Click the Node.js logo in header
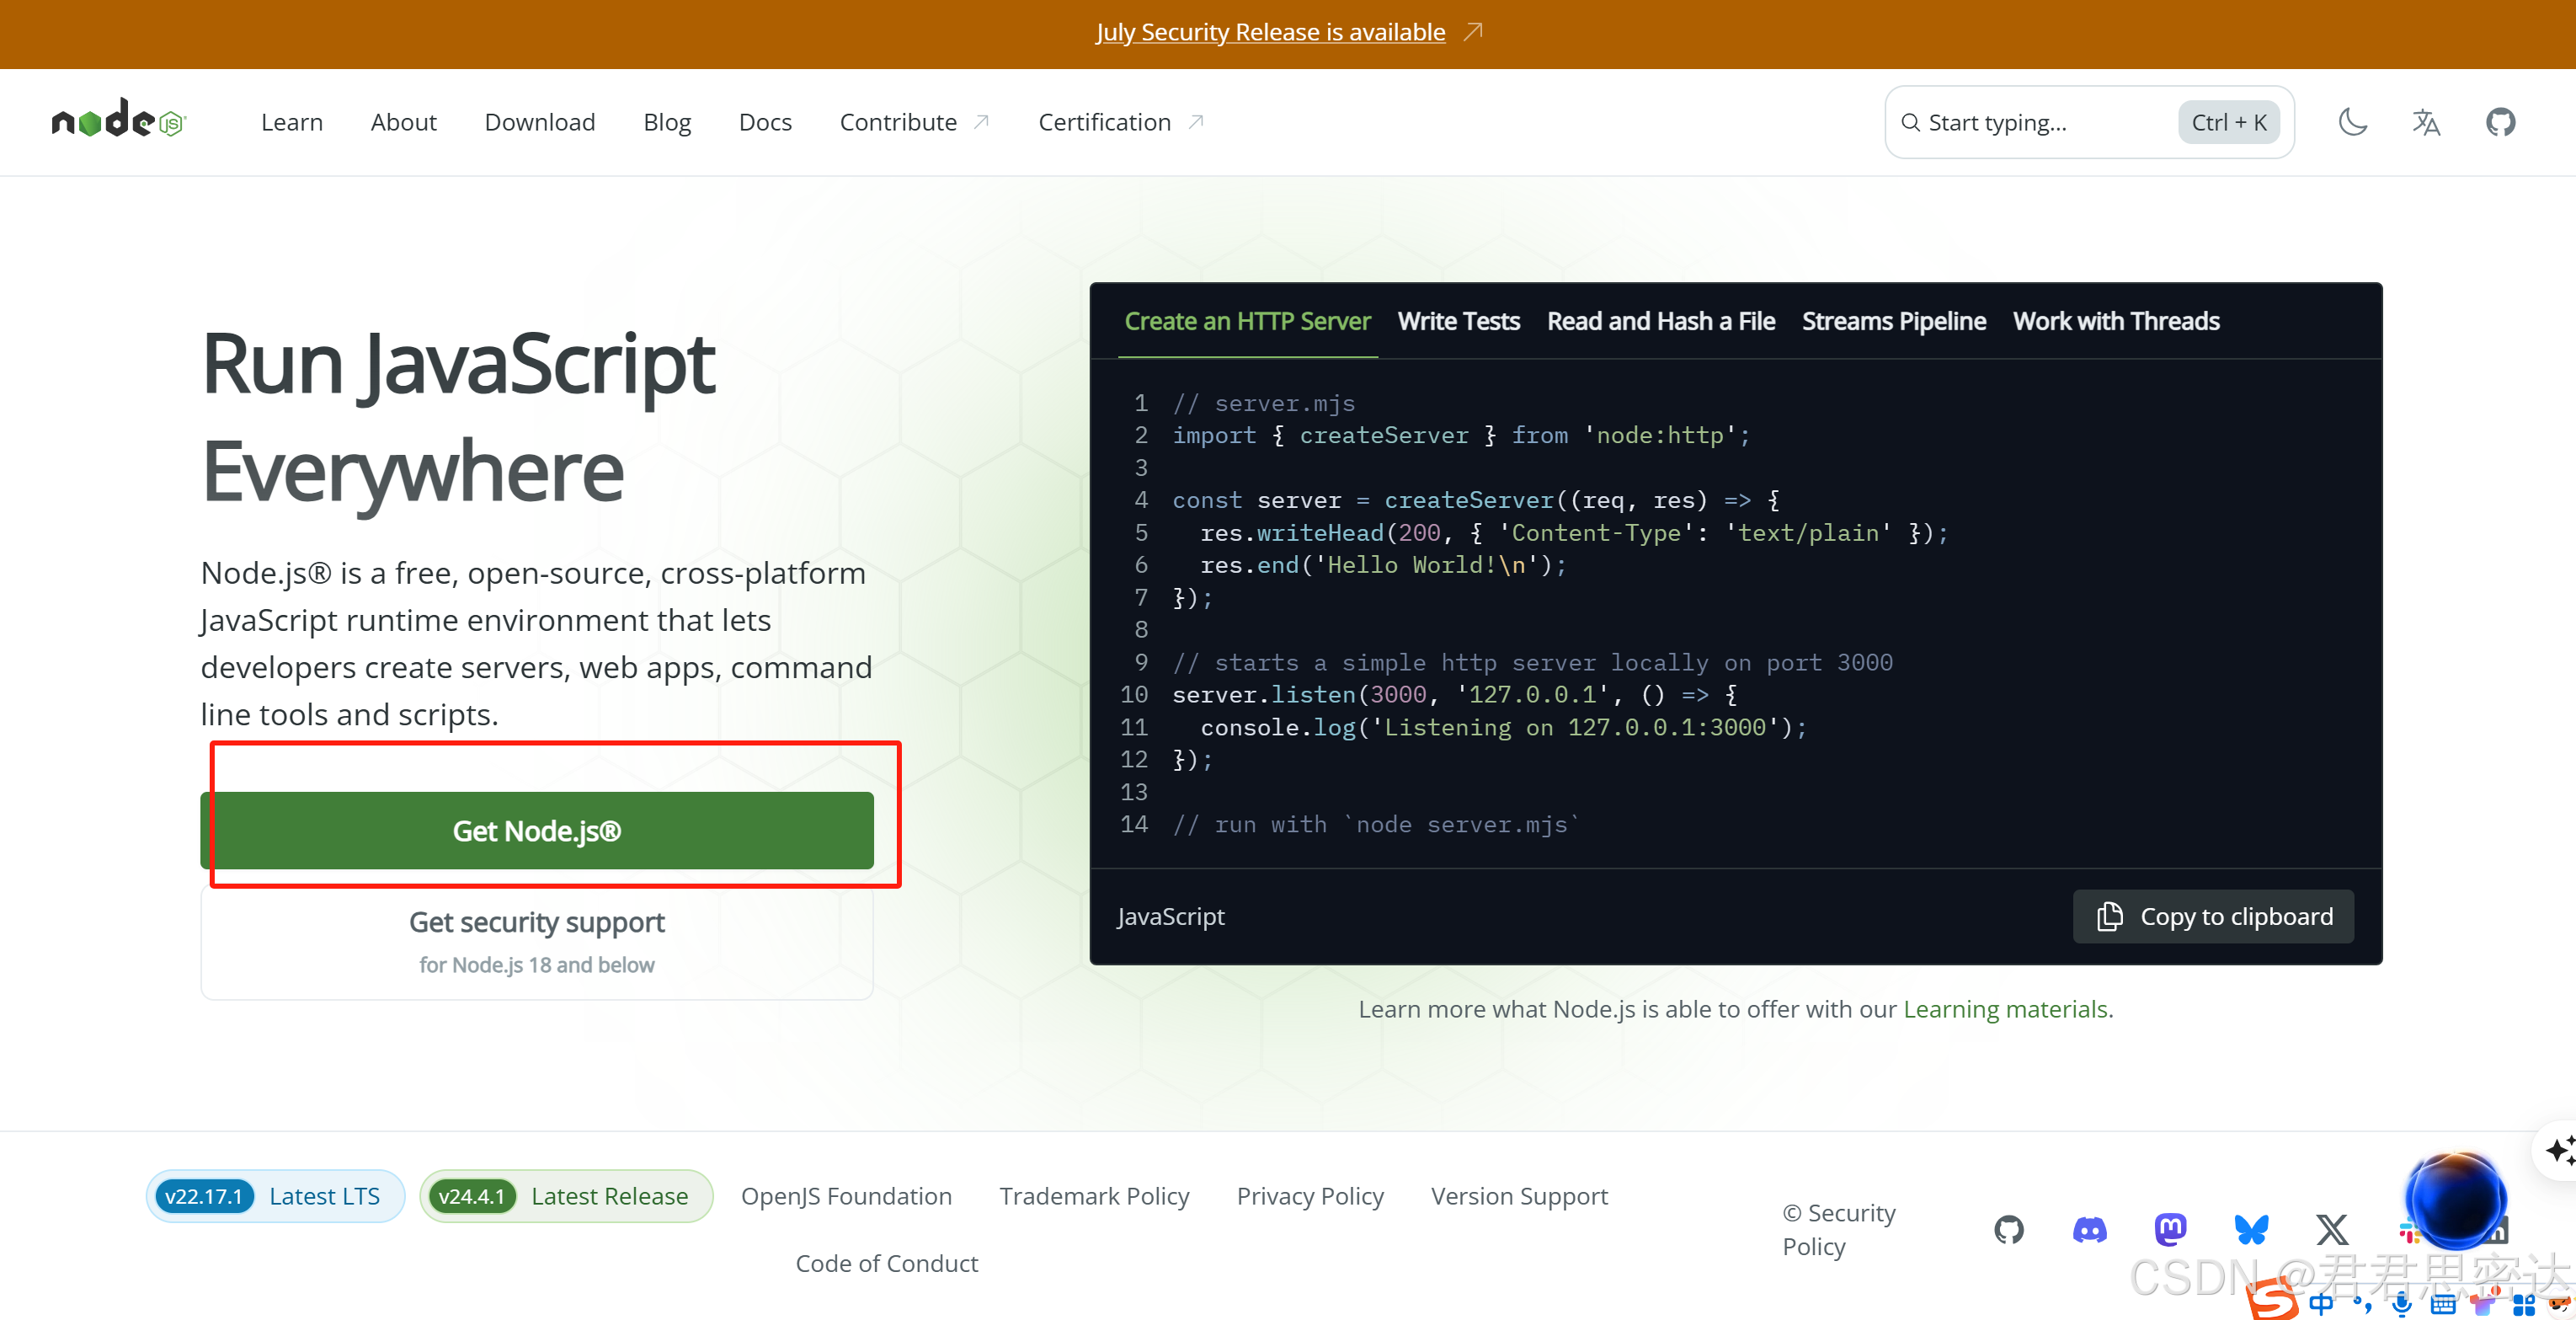2576x1320 pixels. (119, 120)
